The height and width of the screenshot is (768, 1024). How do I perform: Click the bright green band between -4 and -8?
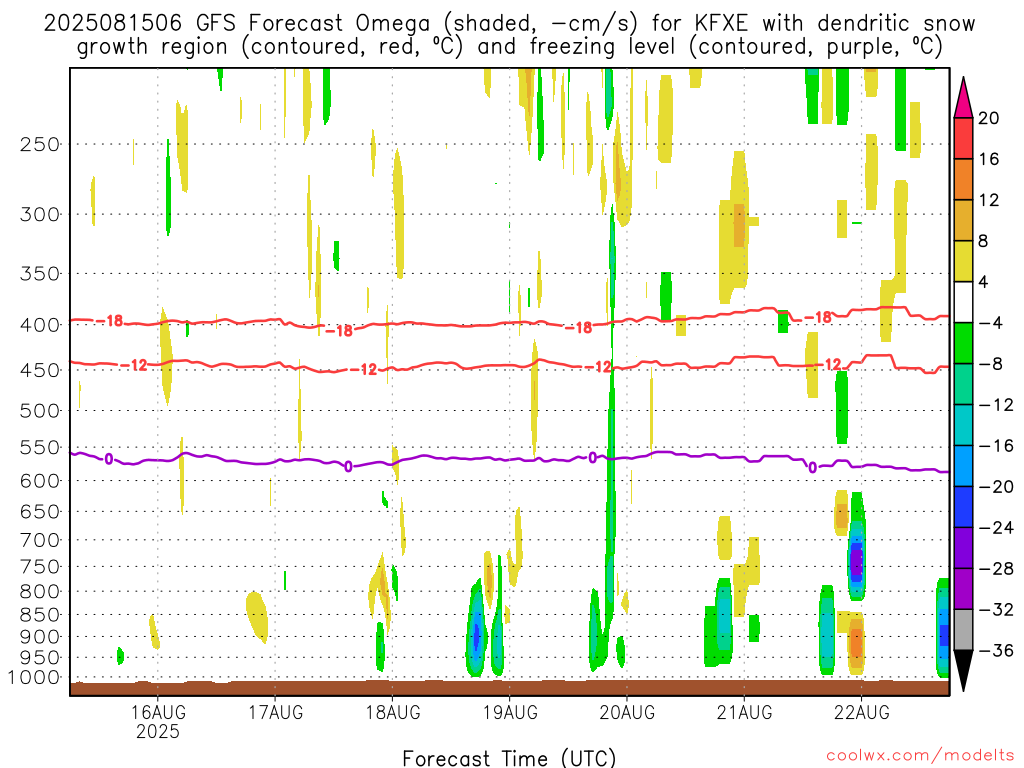point(963,344)
